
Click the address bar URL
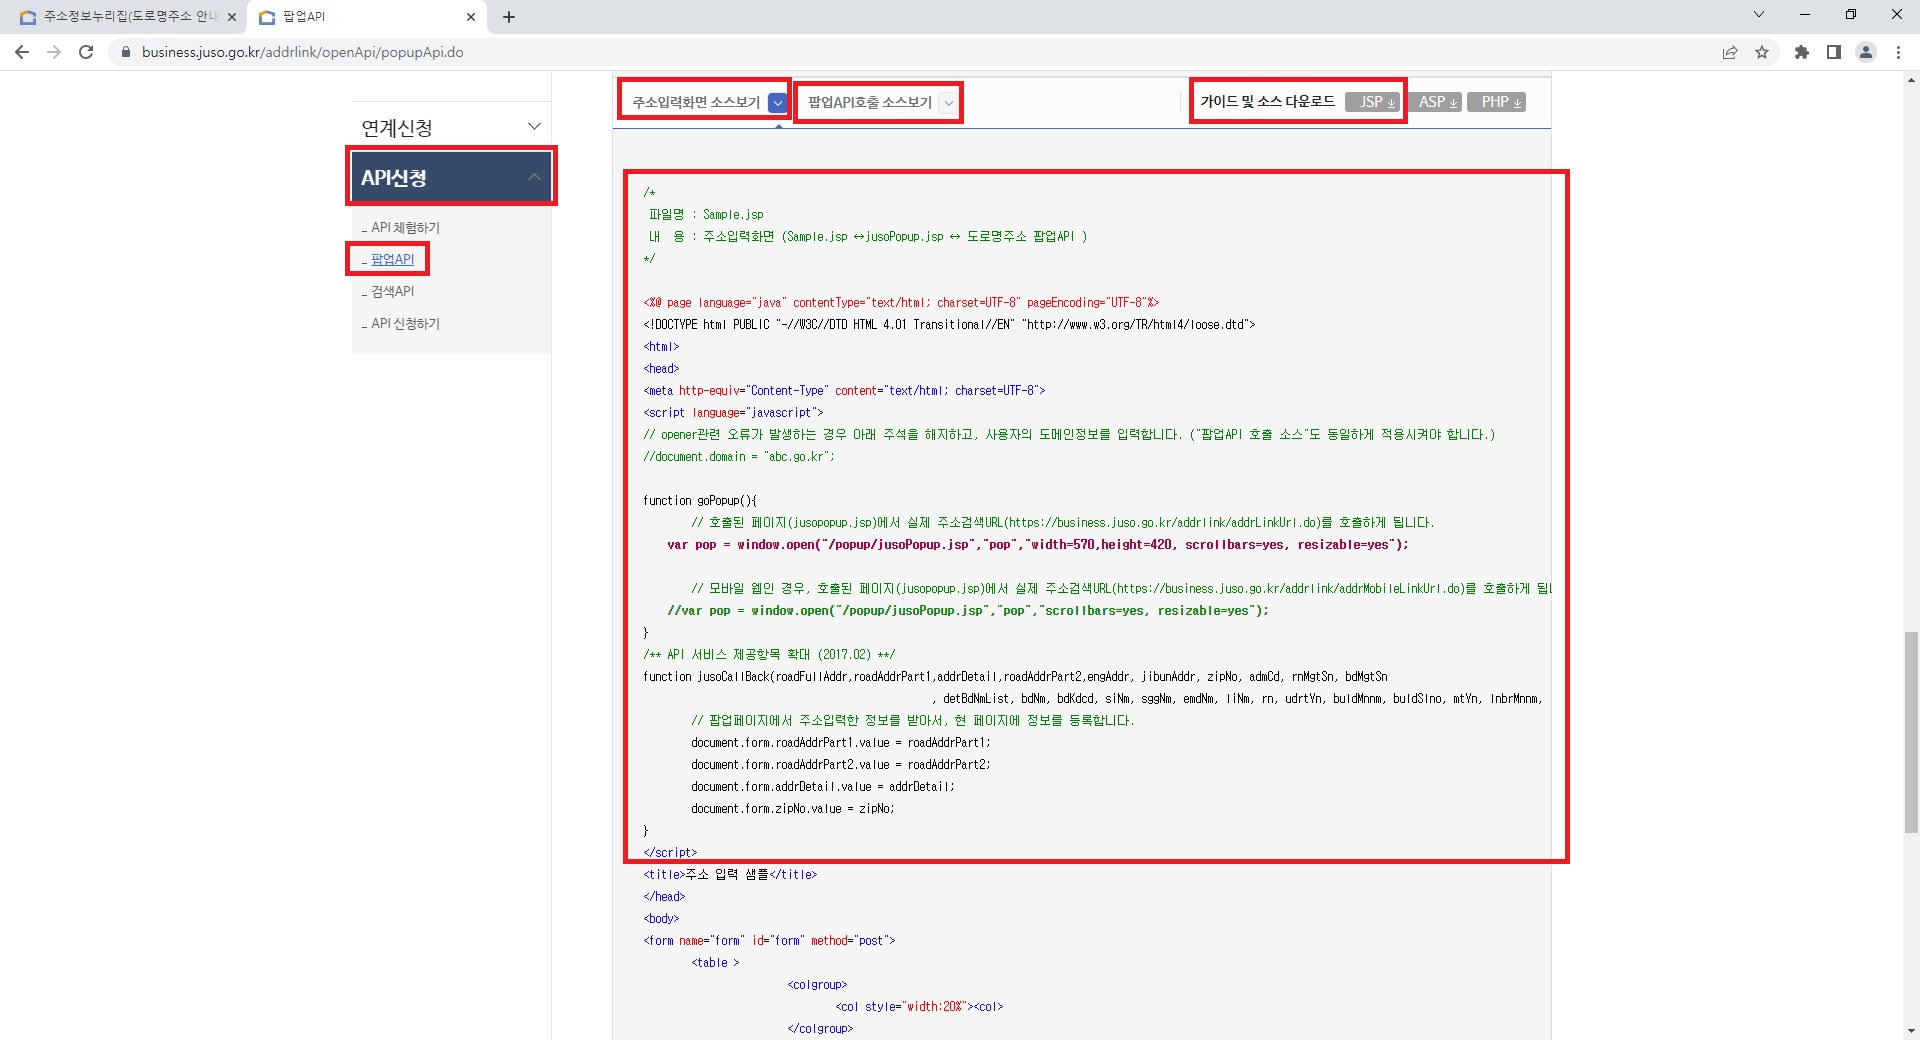303,52
